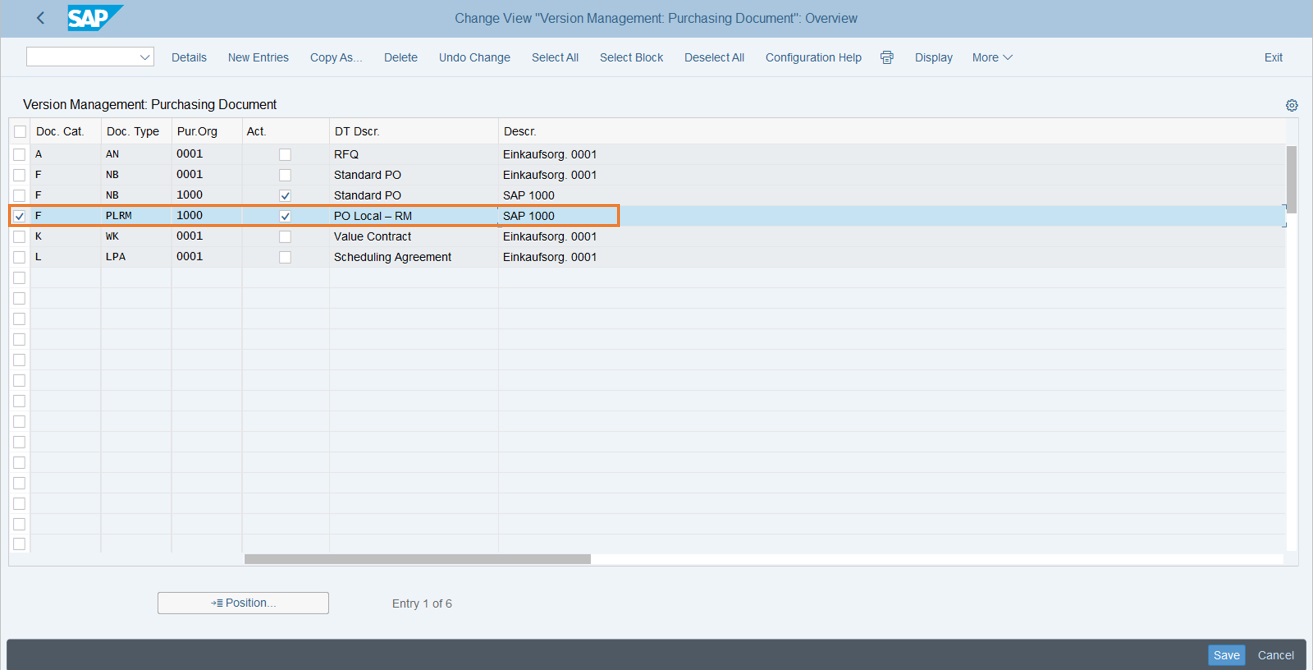The height and width of the screenshot is (672, 1314).
Task: Click the Cancel button
Action: pyautogui.click(x=1275, y=655)
